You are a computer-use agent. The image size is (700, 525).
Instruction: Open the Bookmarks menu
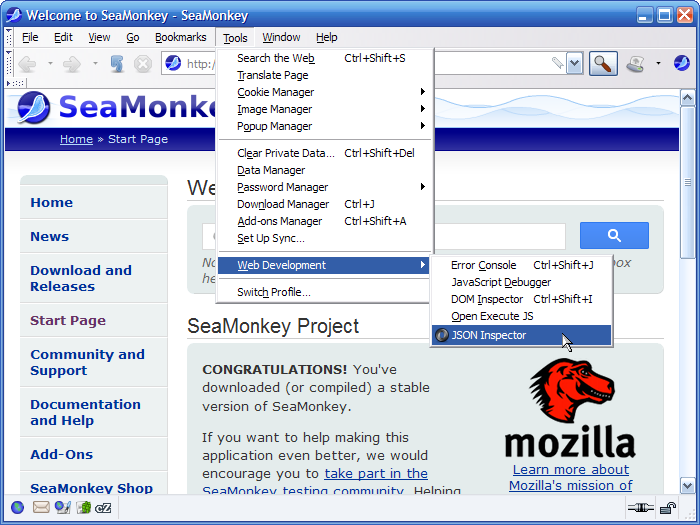pos(180,38)
